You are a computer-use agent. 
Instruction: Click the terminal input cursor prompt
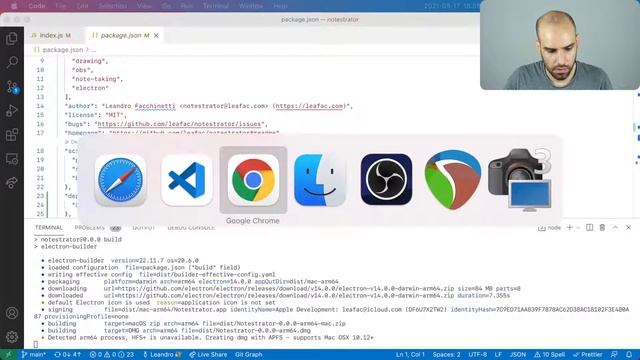pos(36,344)
